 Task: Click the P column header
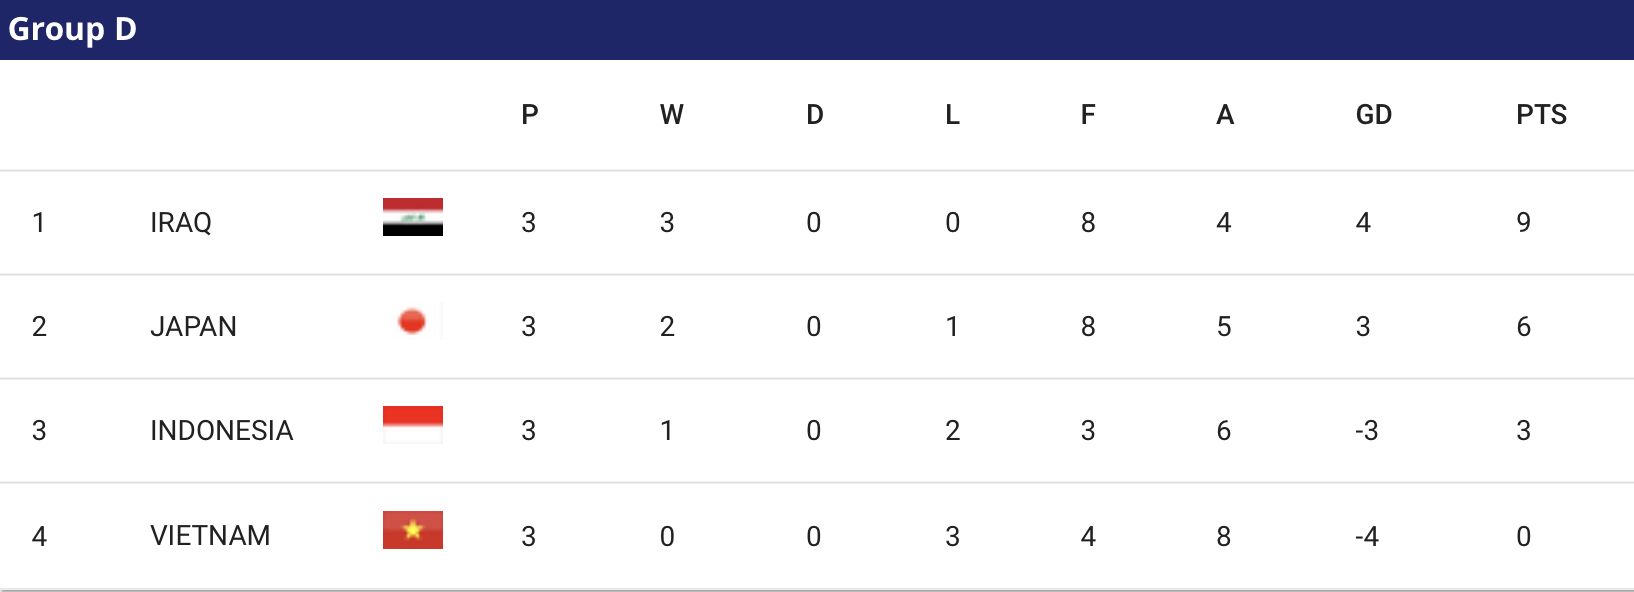[530, 114]
